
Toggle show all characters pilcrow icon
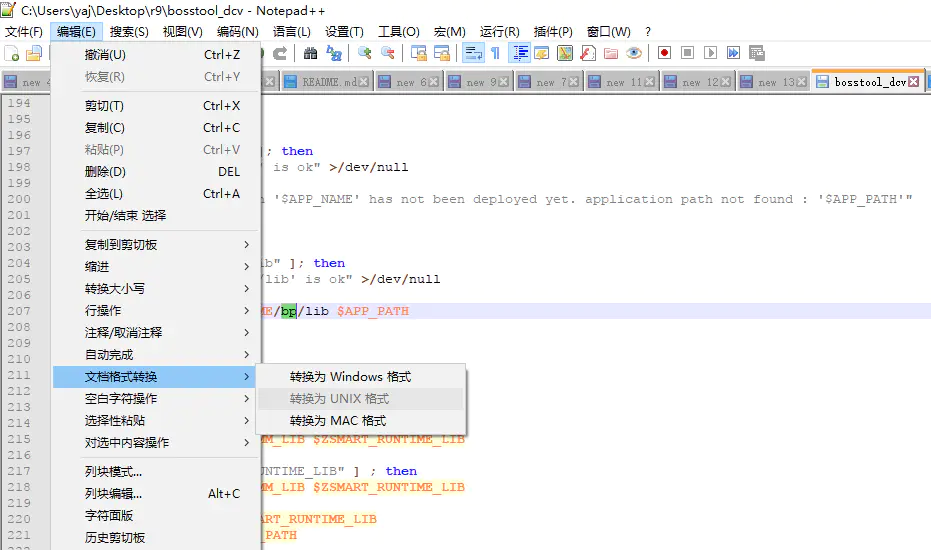pos(495,53)
